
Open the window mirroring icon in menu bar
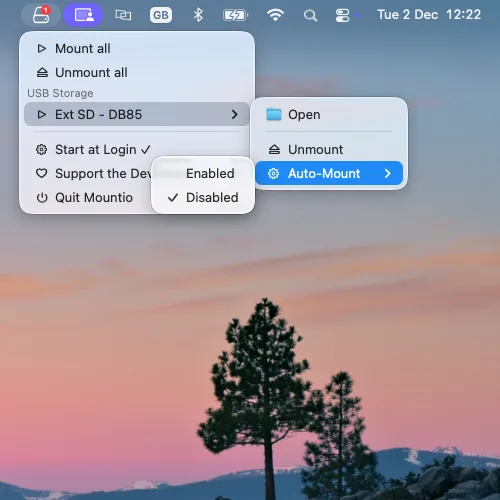pos(123,15)
